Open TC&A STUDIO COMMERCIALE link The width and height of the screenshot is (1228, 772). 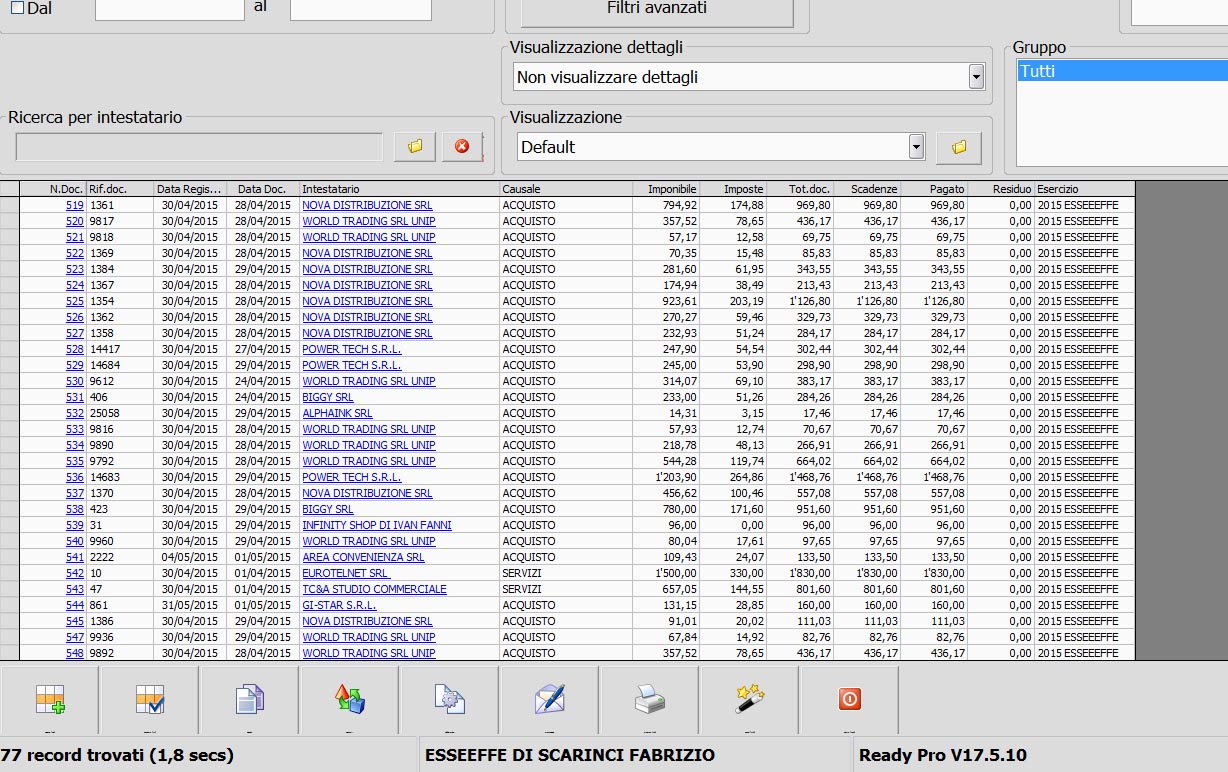375,589
